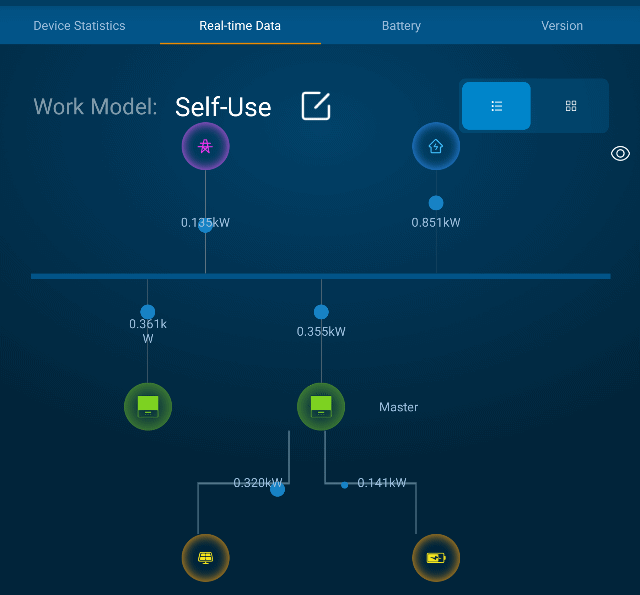This screenshot has height=595, width=640.
Task: Select the Real-time Data tab
Action: click(240, 26)
